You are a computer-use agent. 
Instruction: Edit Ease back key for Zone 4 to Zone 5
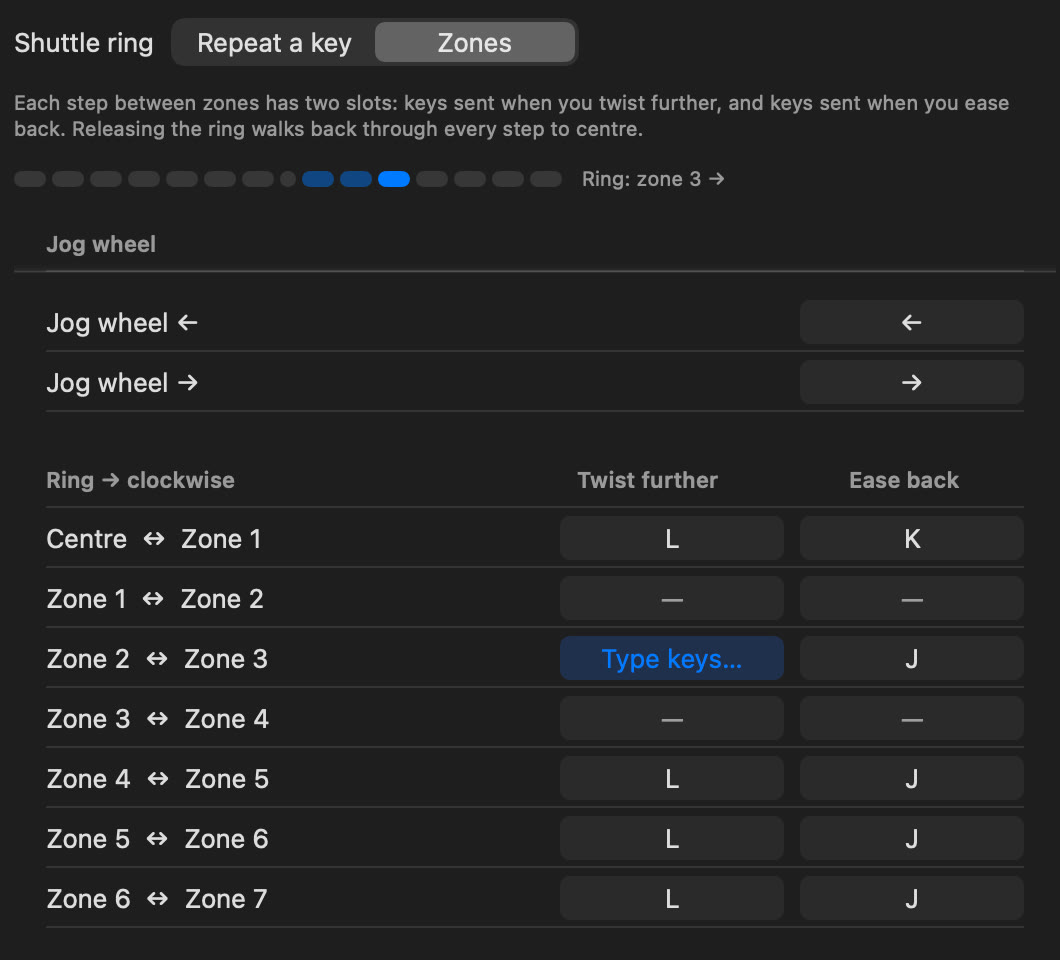coord(911,779)
